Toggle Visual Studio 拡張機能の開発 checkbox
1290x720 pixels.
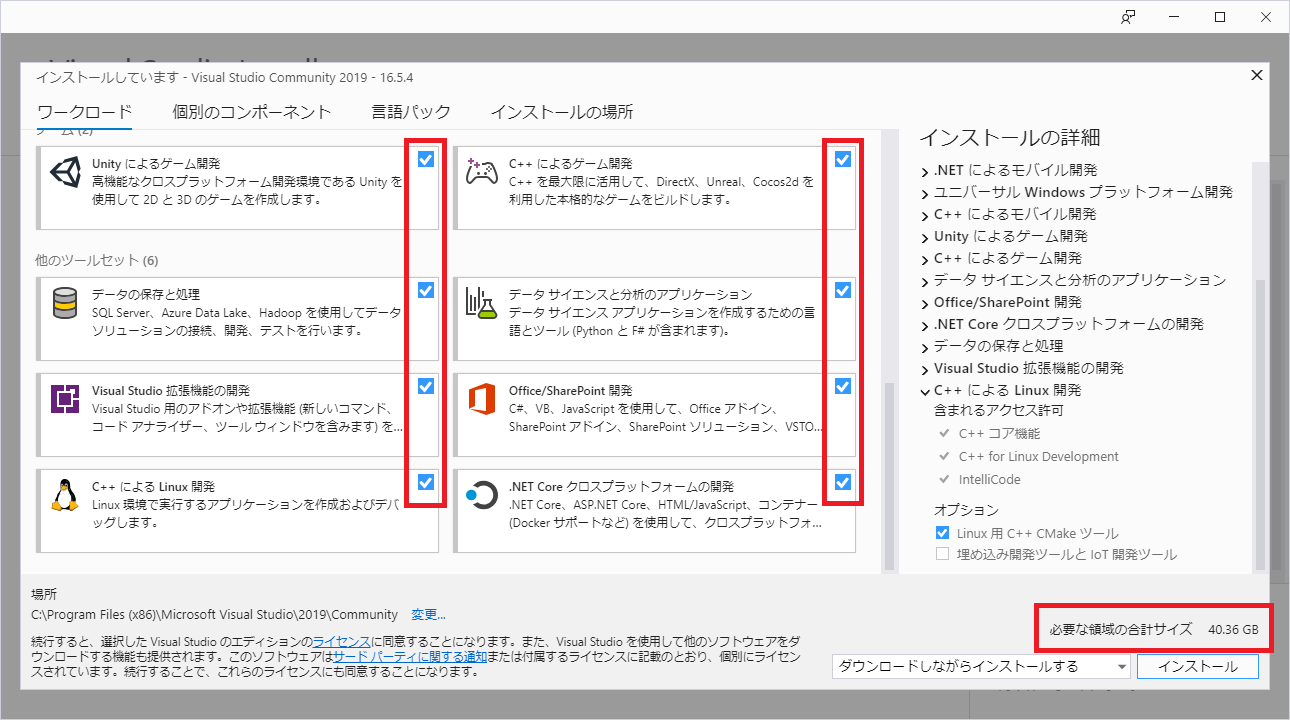pos(426,386)
